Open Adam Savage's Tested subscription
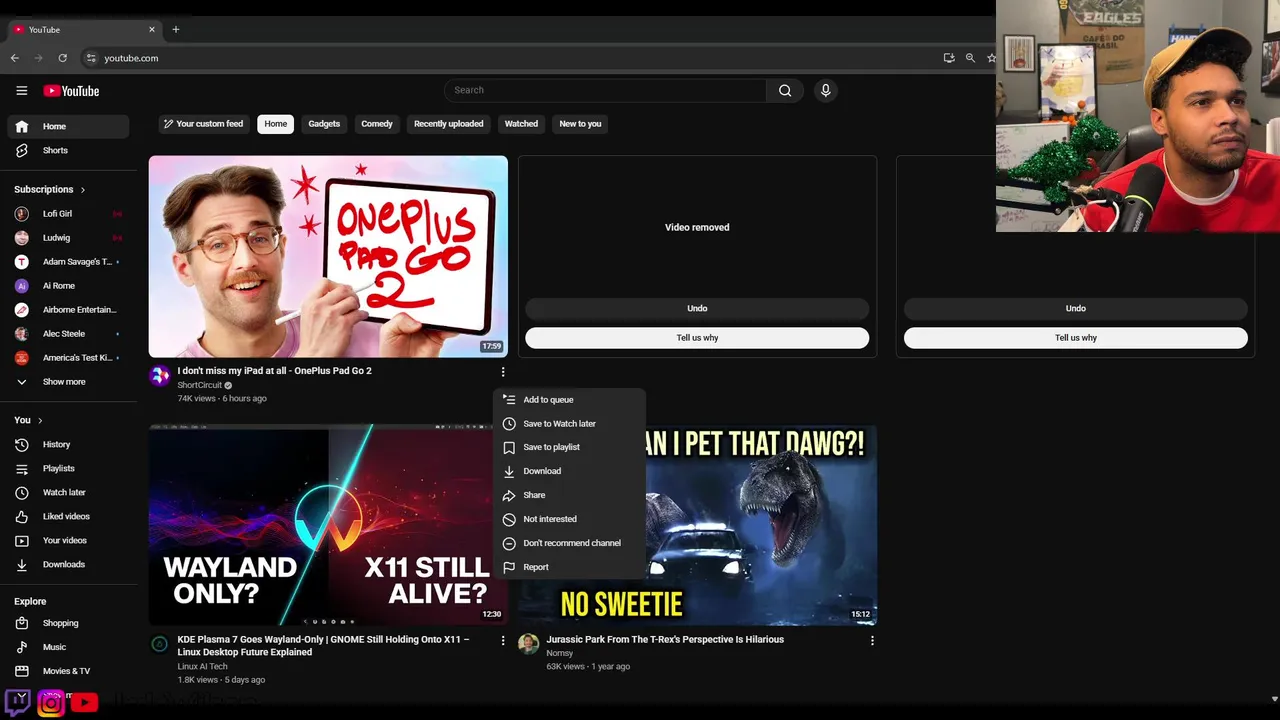Image resolution: width=1280 pixels, height=720 pixels. (x=68, y=261)
